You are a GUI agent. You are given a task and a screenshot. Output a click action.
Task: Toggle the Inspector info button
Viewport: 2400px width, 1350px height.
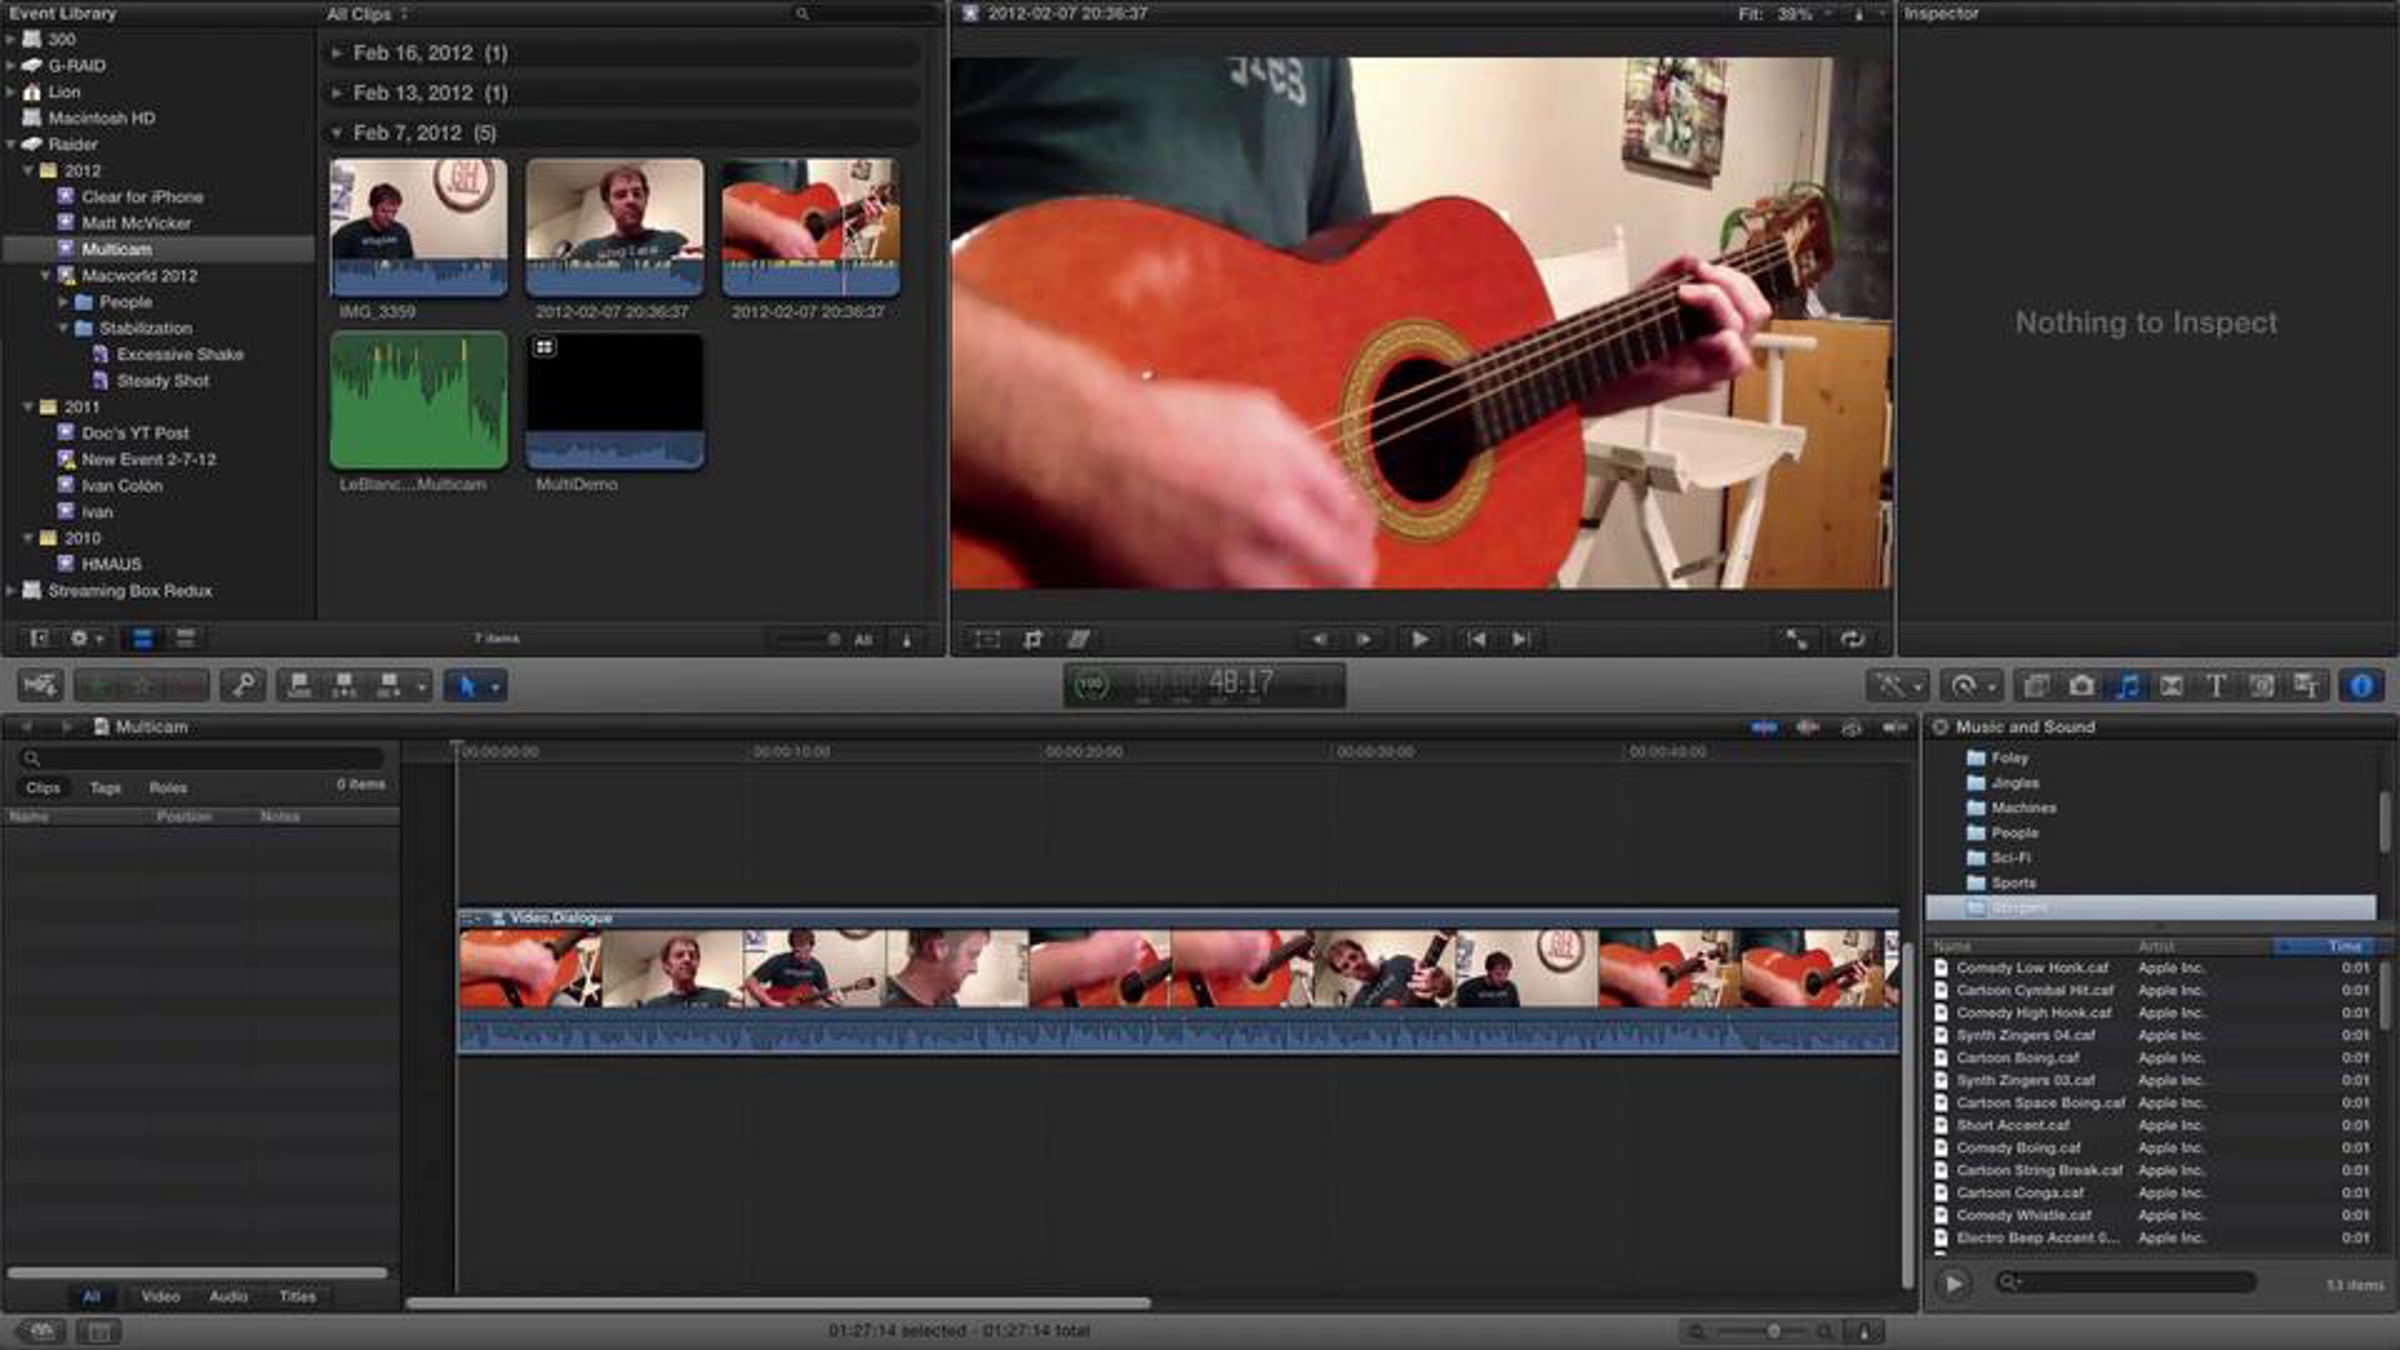[x=2361, y=686]
